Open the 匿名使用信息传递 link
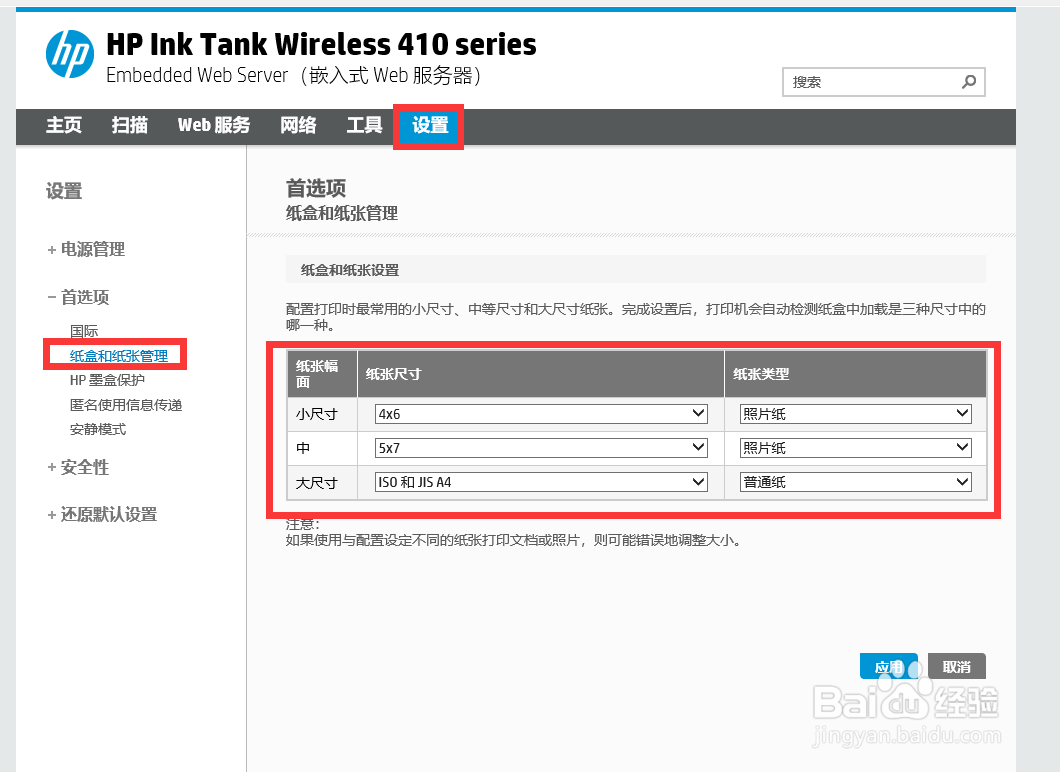This screenshot has height=772, width=1060. click(x=126, y=405)
